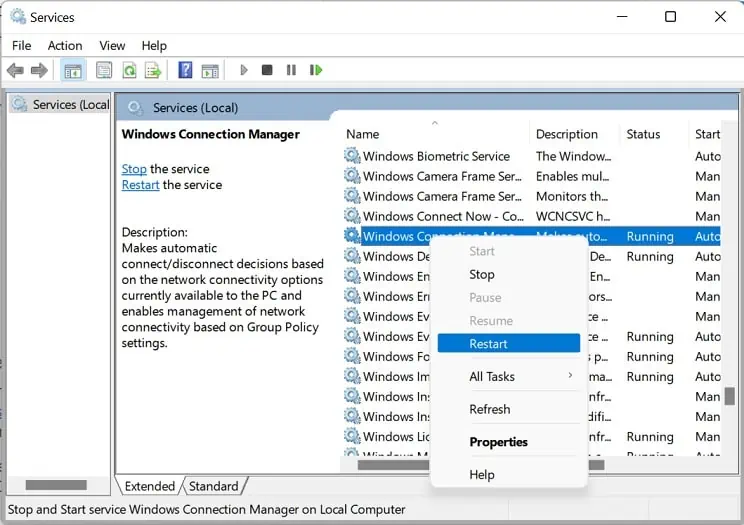Toggle Show/Hide Console Tree icon
744x525 pixels.
point(73,71)
